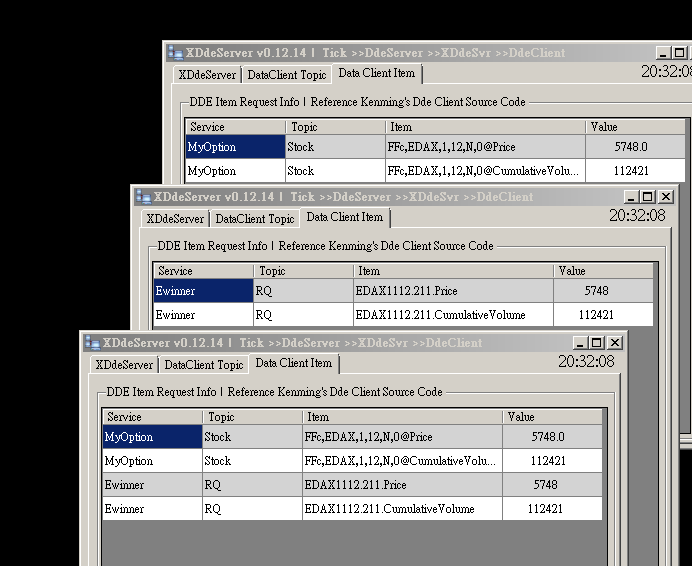Viewport: 692px width, 566px height.
Task: Maximize the front XDdeServer window
Action: [x=597, y=343]
